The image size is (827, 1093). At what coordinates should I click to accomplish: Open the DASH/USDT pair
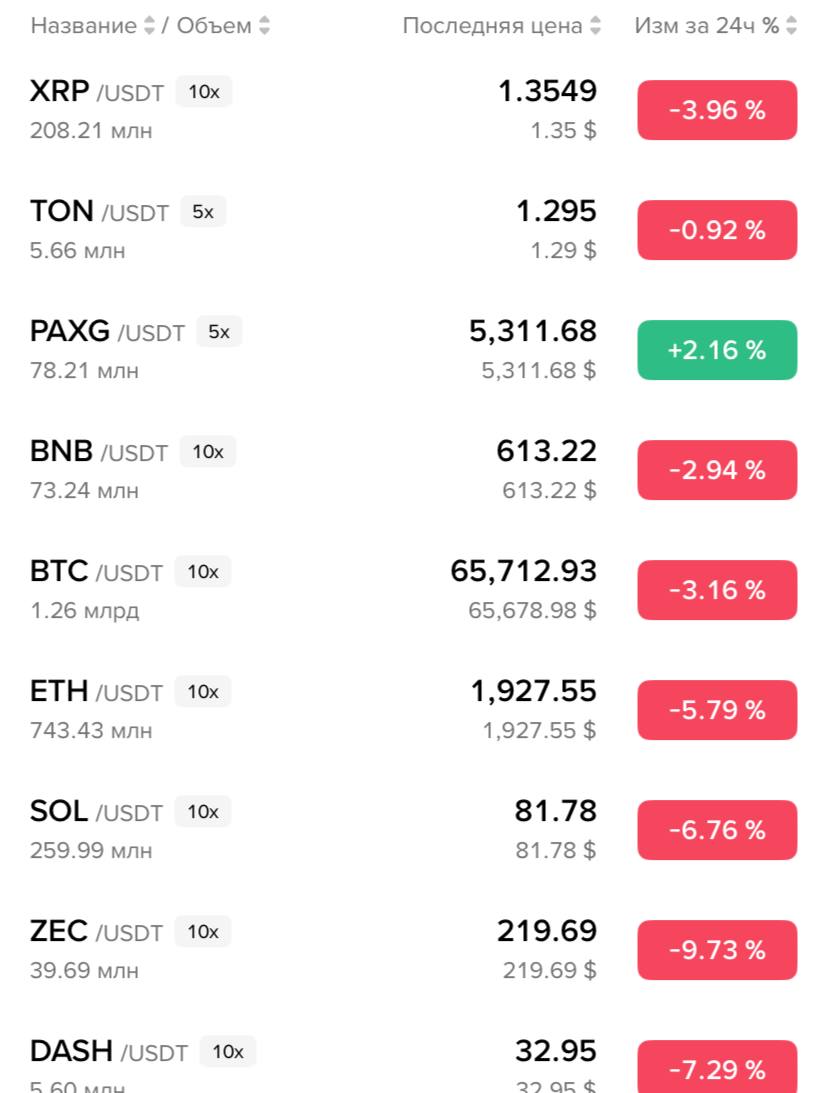tap(414, 1061)
